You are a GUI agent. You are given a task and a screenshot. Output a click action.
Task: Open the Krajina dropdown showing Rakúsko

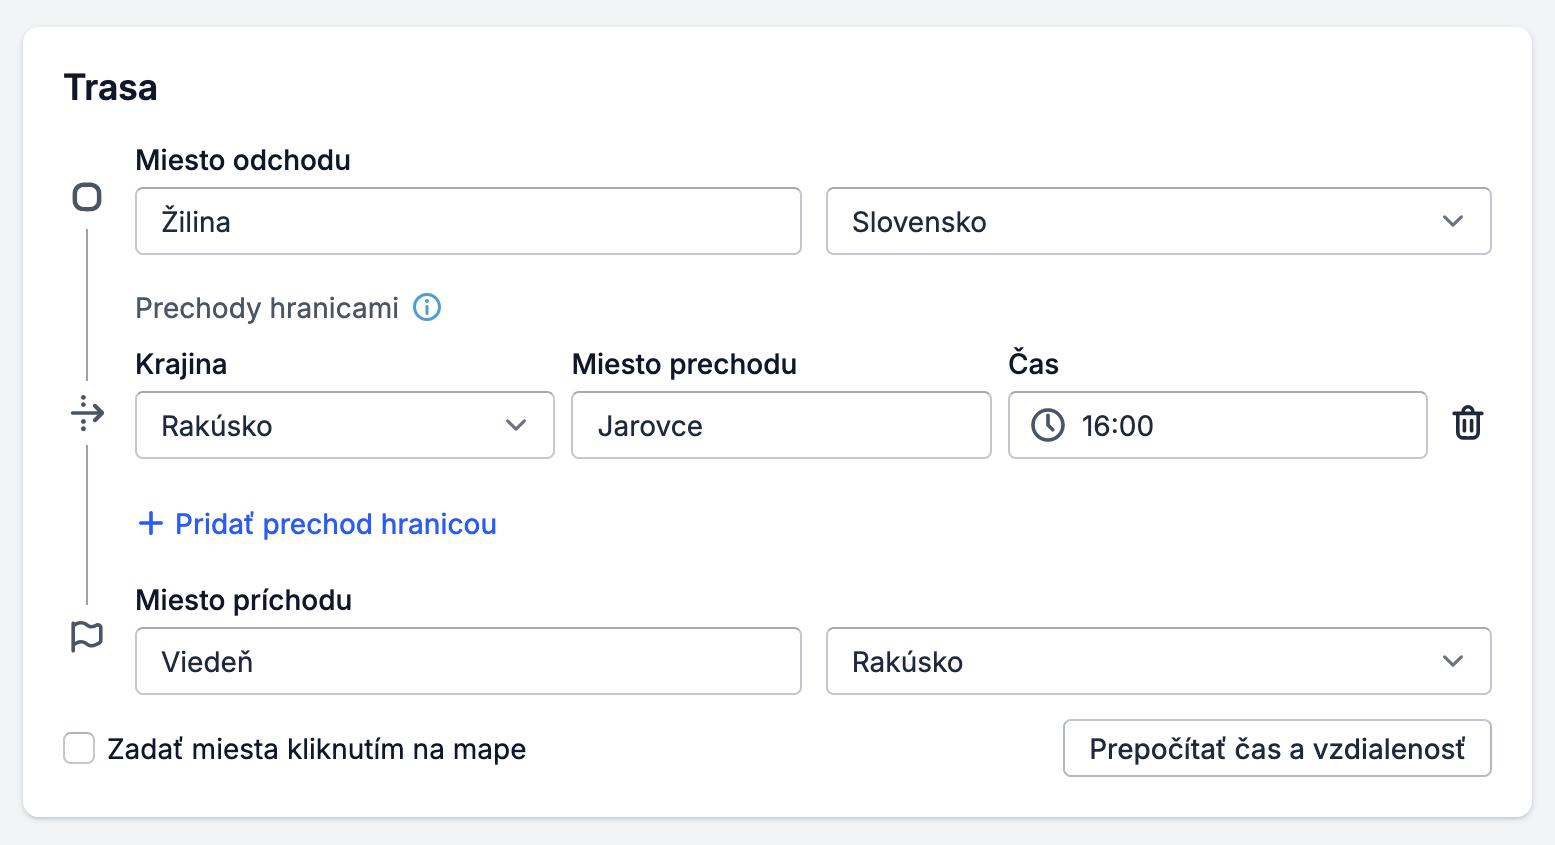[x=344, y=425]
